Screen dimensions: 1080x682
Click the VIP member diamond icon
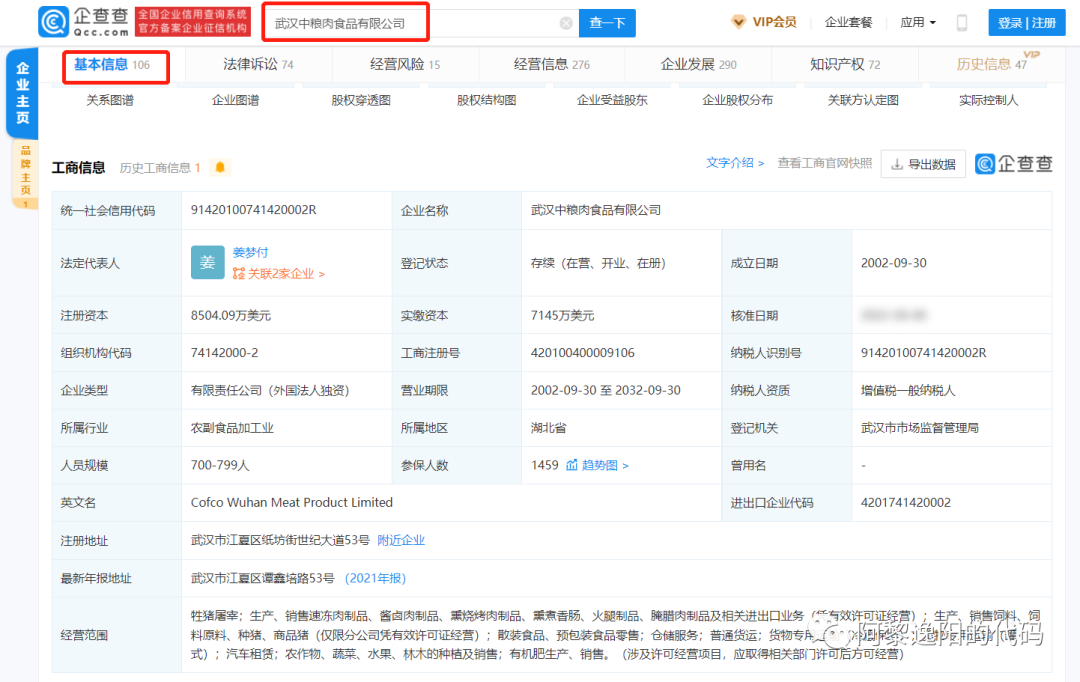click(738, 22)
